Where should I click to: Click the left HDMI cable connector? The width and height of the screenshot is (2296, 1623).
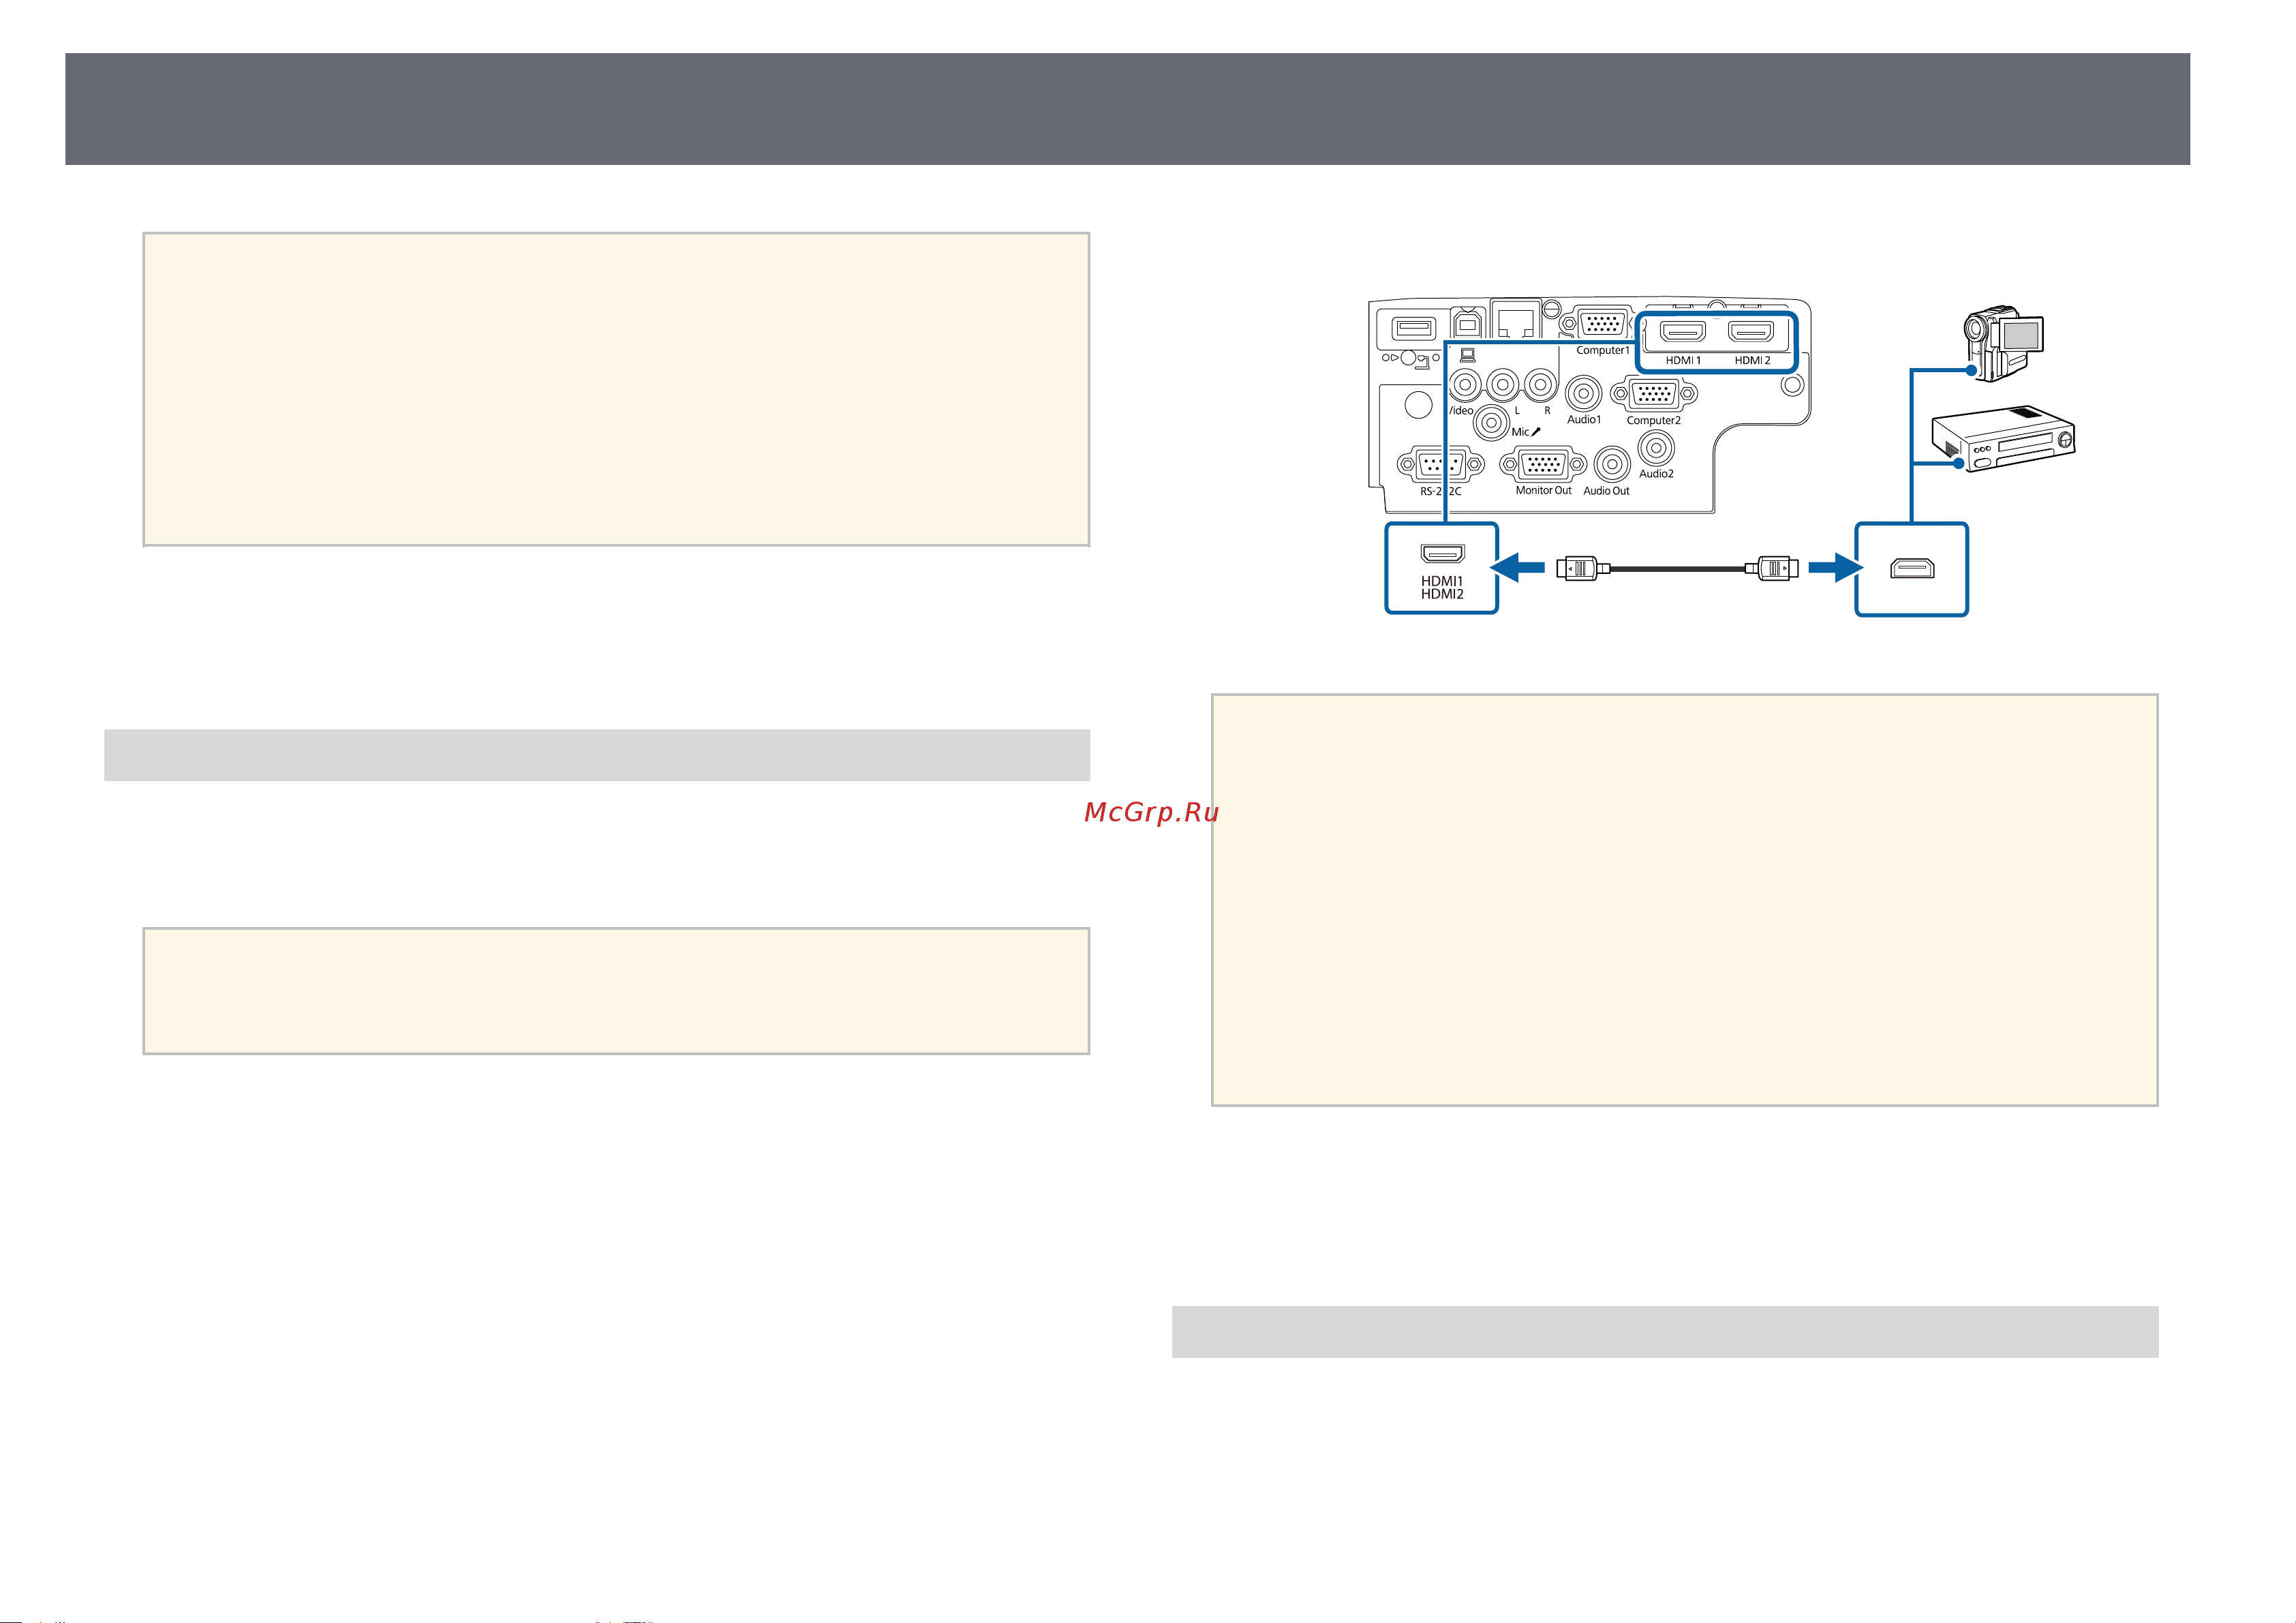point(1582,568)
